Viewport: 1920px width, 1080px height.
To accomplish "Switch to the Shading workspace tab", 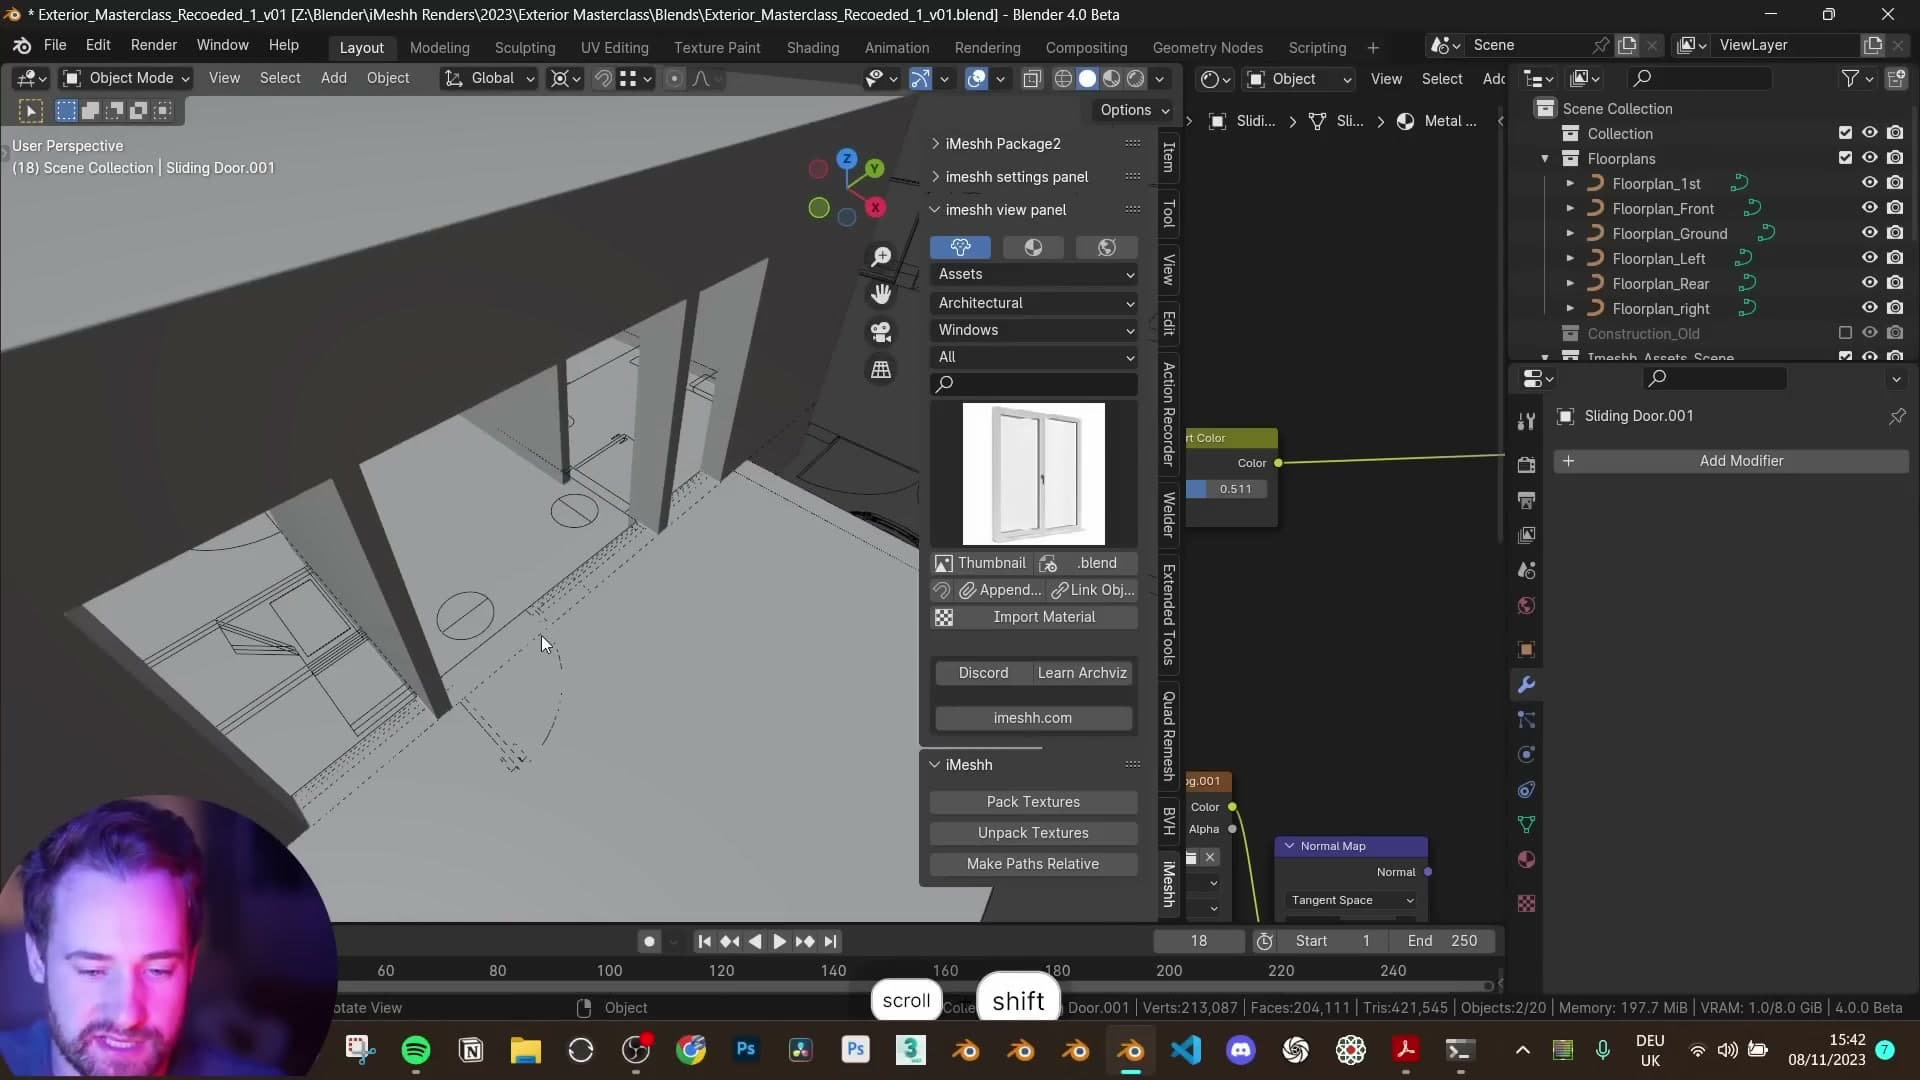I will 812,47.
